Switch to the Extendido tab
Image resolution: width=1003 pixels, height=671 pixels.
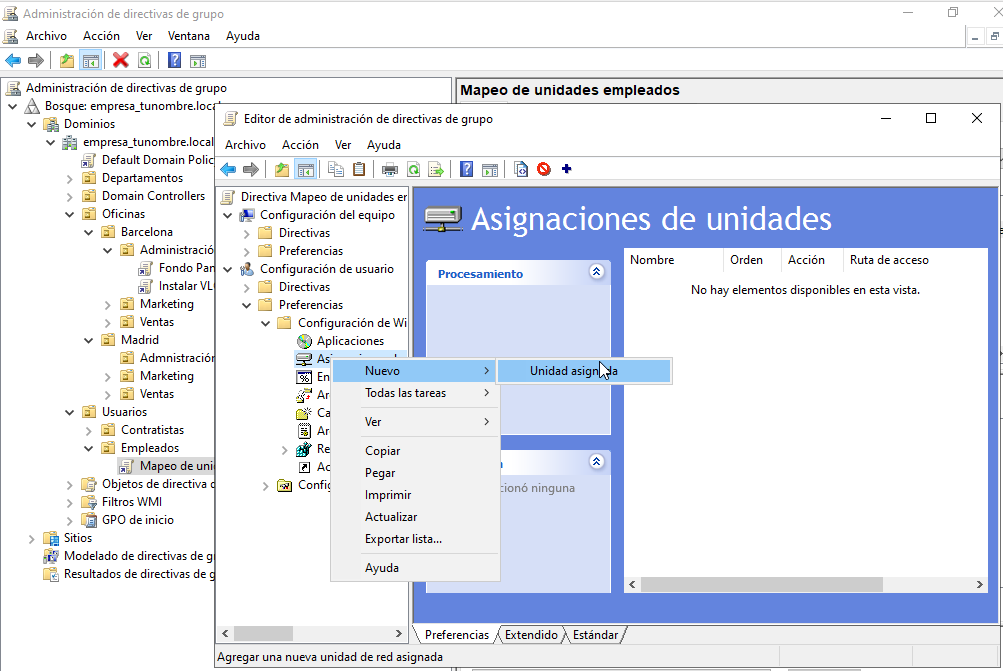pyautogui.click(x=531, y=634)
